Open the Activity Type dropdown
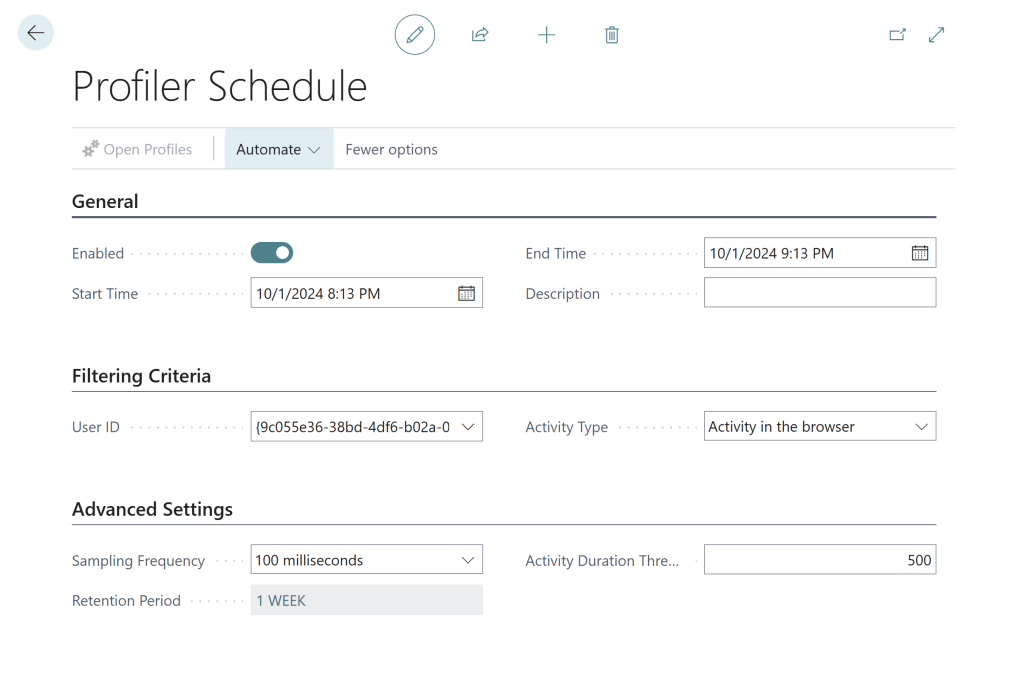Screen dimensions: 1024x675 click(921, 427)
